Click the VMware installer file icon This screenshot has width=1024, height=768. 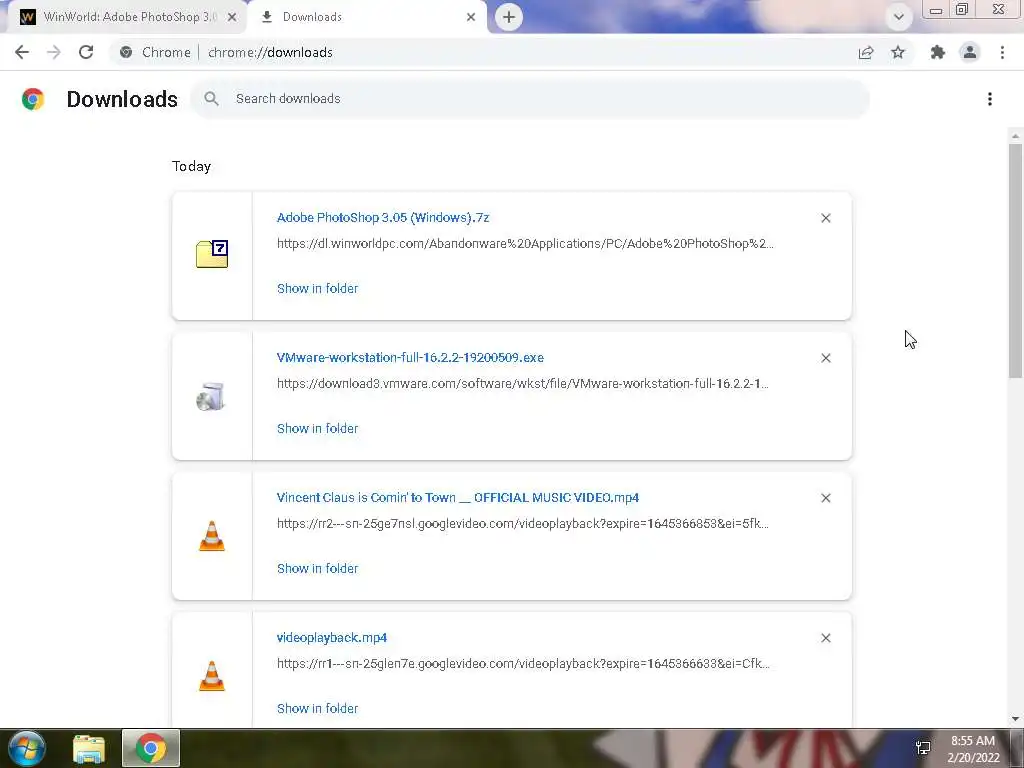tap(211, 396)
